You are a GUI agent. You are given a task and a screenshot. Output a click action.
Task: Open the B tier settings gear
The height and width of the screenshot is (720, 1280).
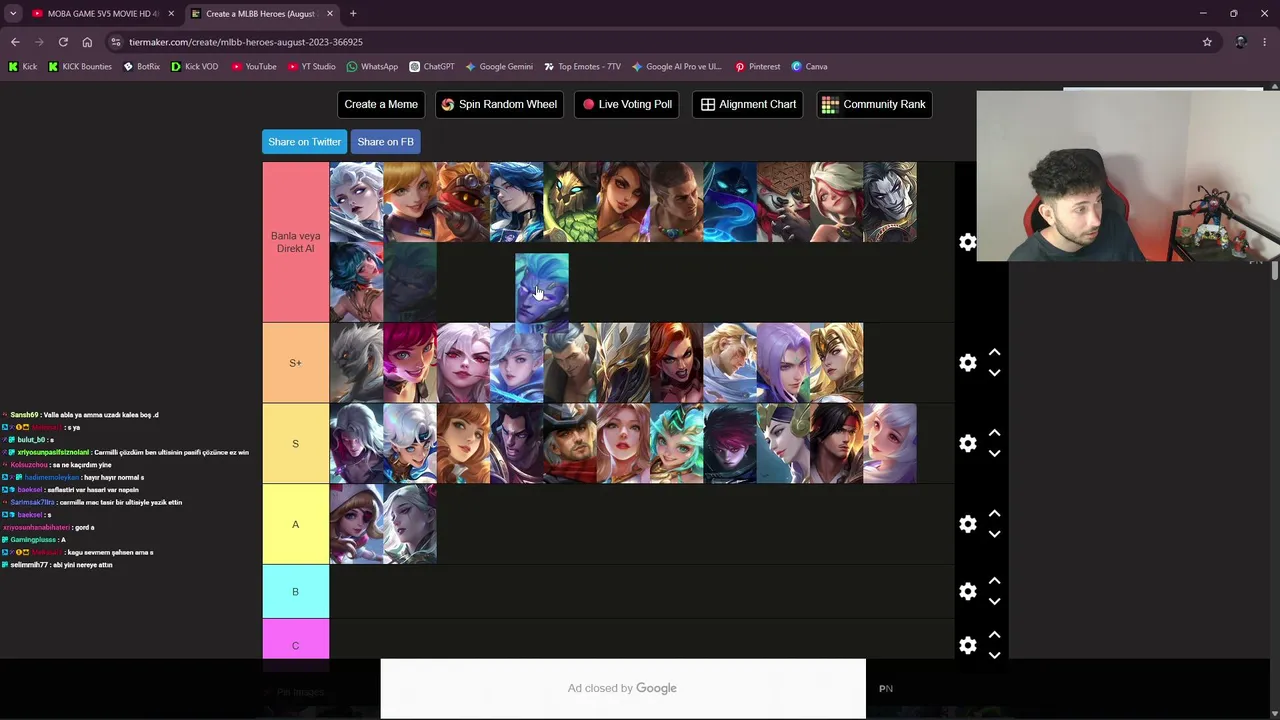point(967,592)
